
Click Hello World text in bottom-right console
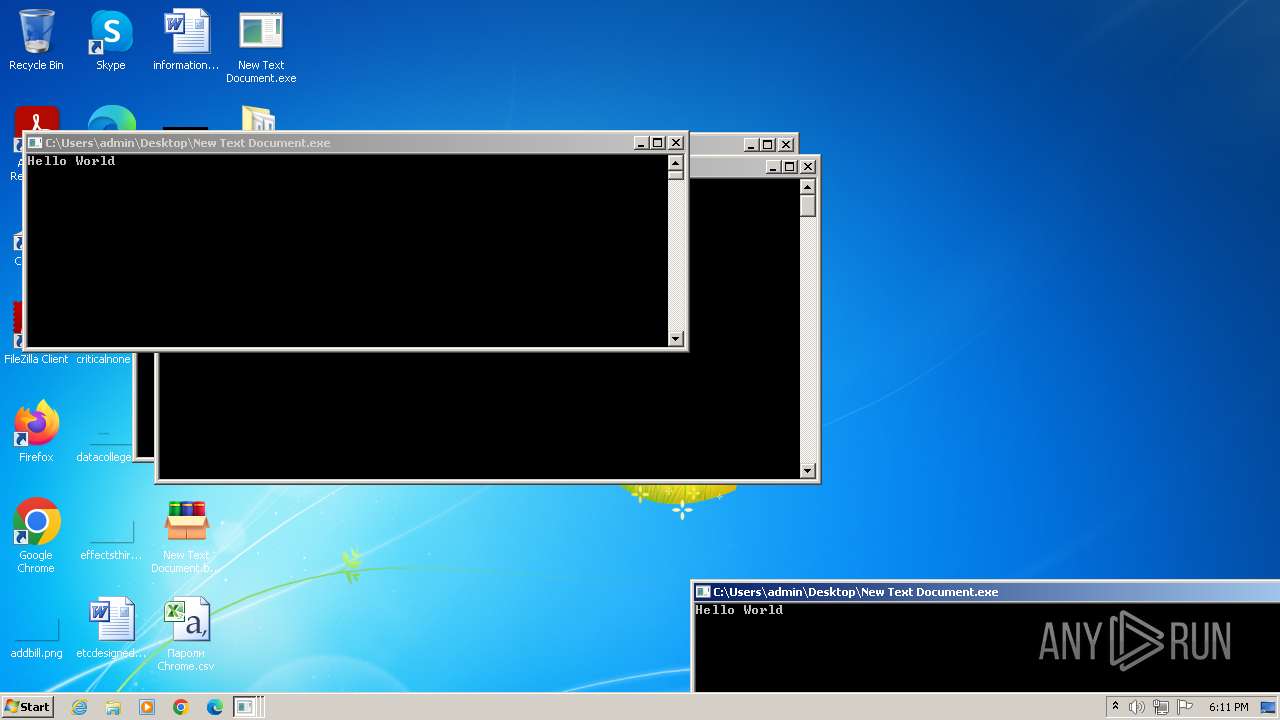click(739, 610)
